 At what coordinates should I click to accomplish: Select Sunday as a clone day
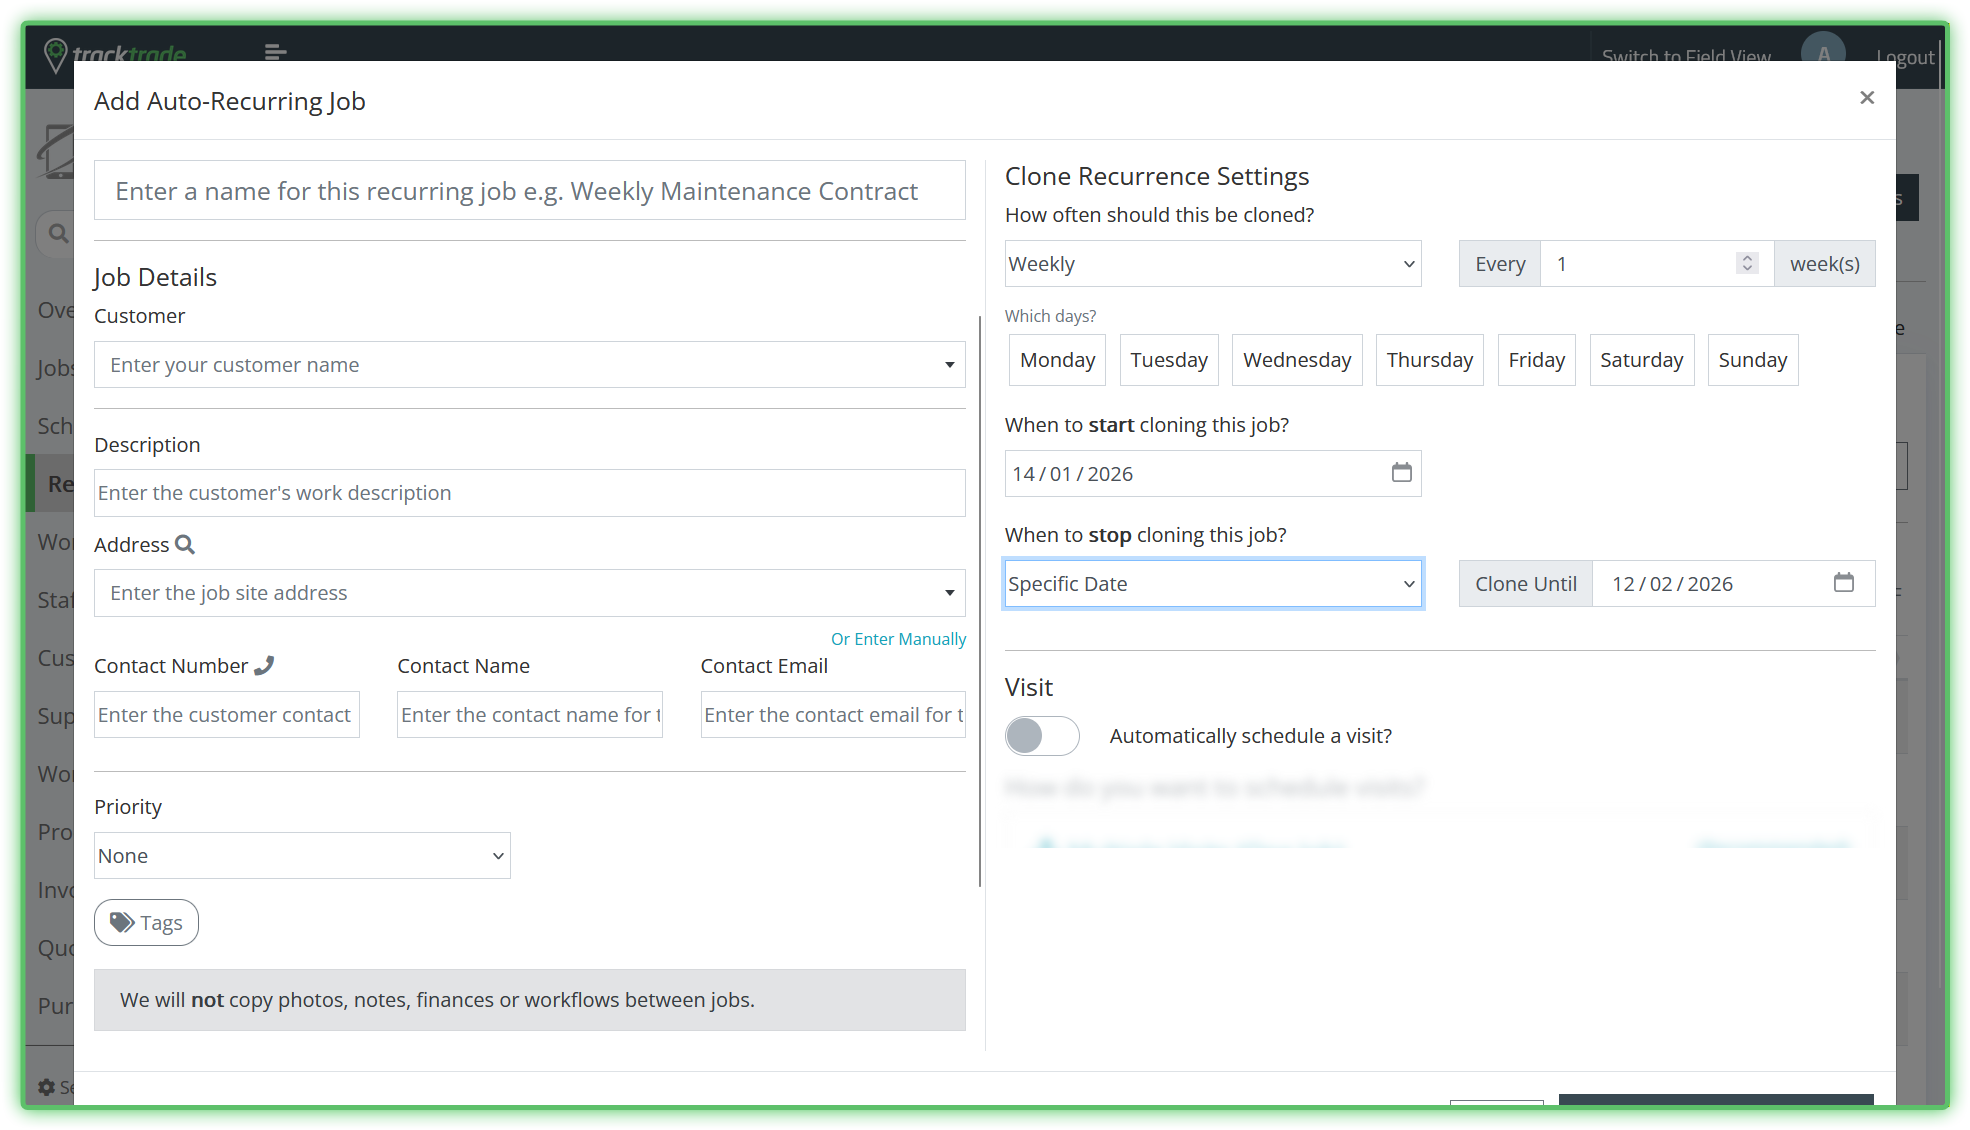click(x=1752, y=360)
